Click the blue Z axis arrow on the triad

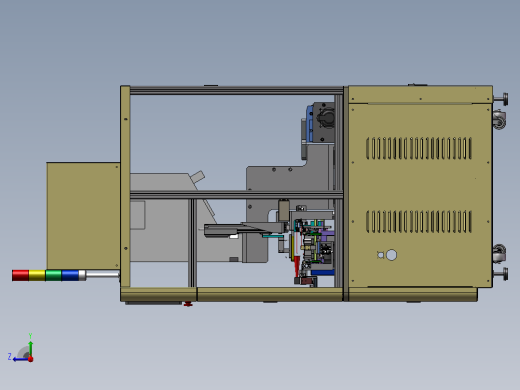tap(21, 359)
